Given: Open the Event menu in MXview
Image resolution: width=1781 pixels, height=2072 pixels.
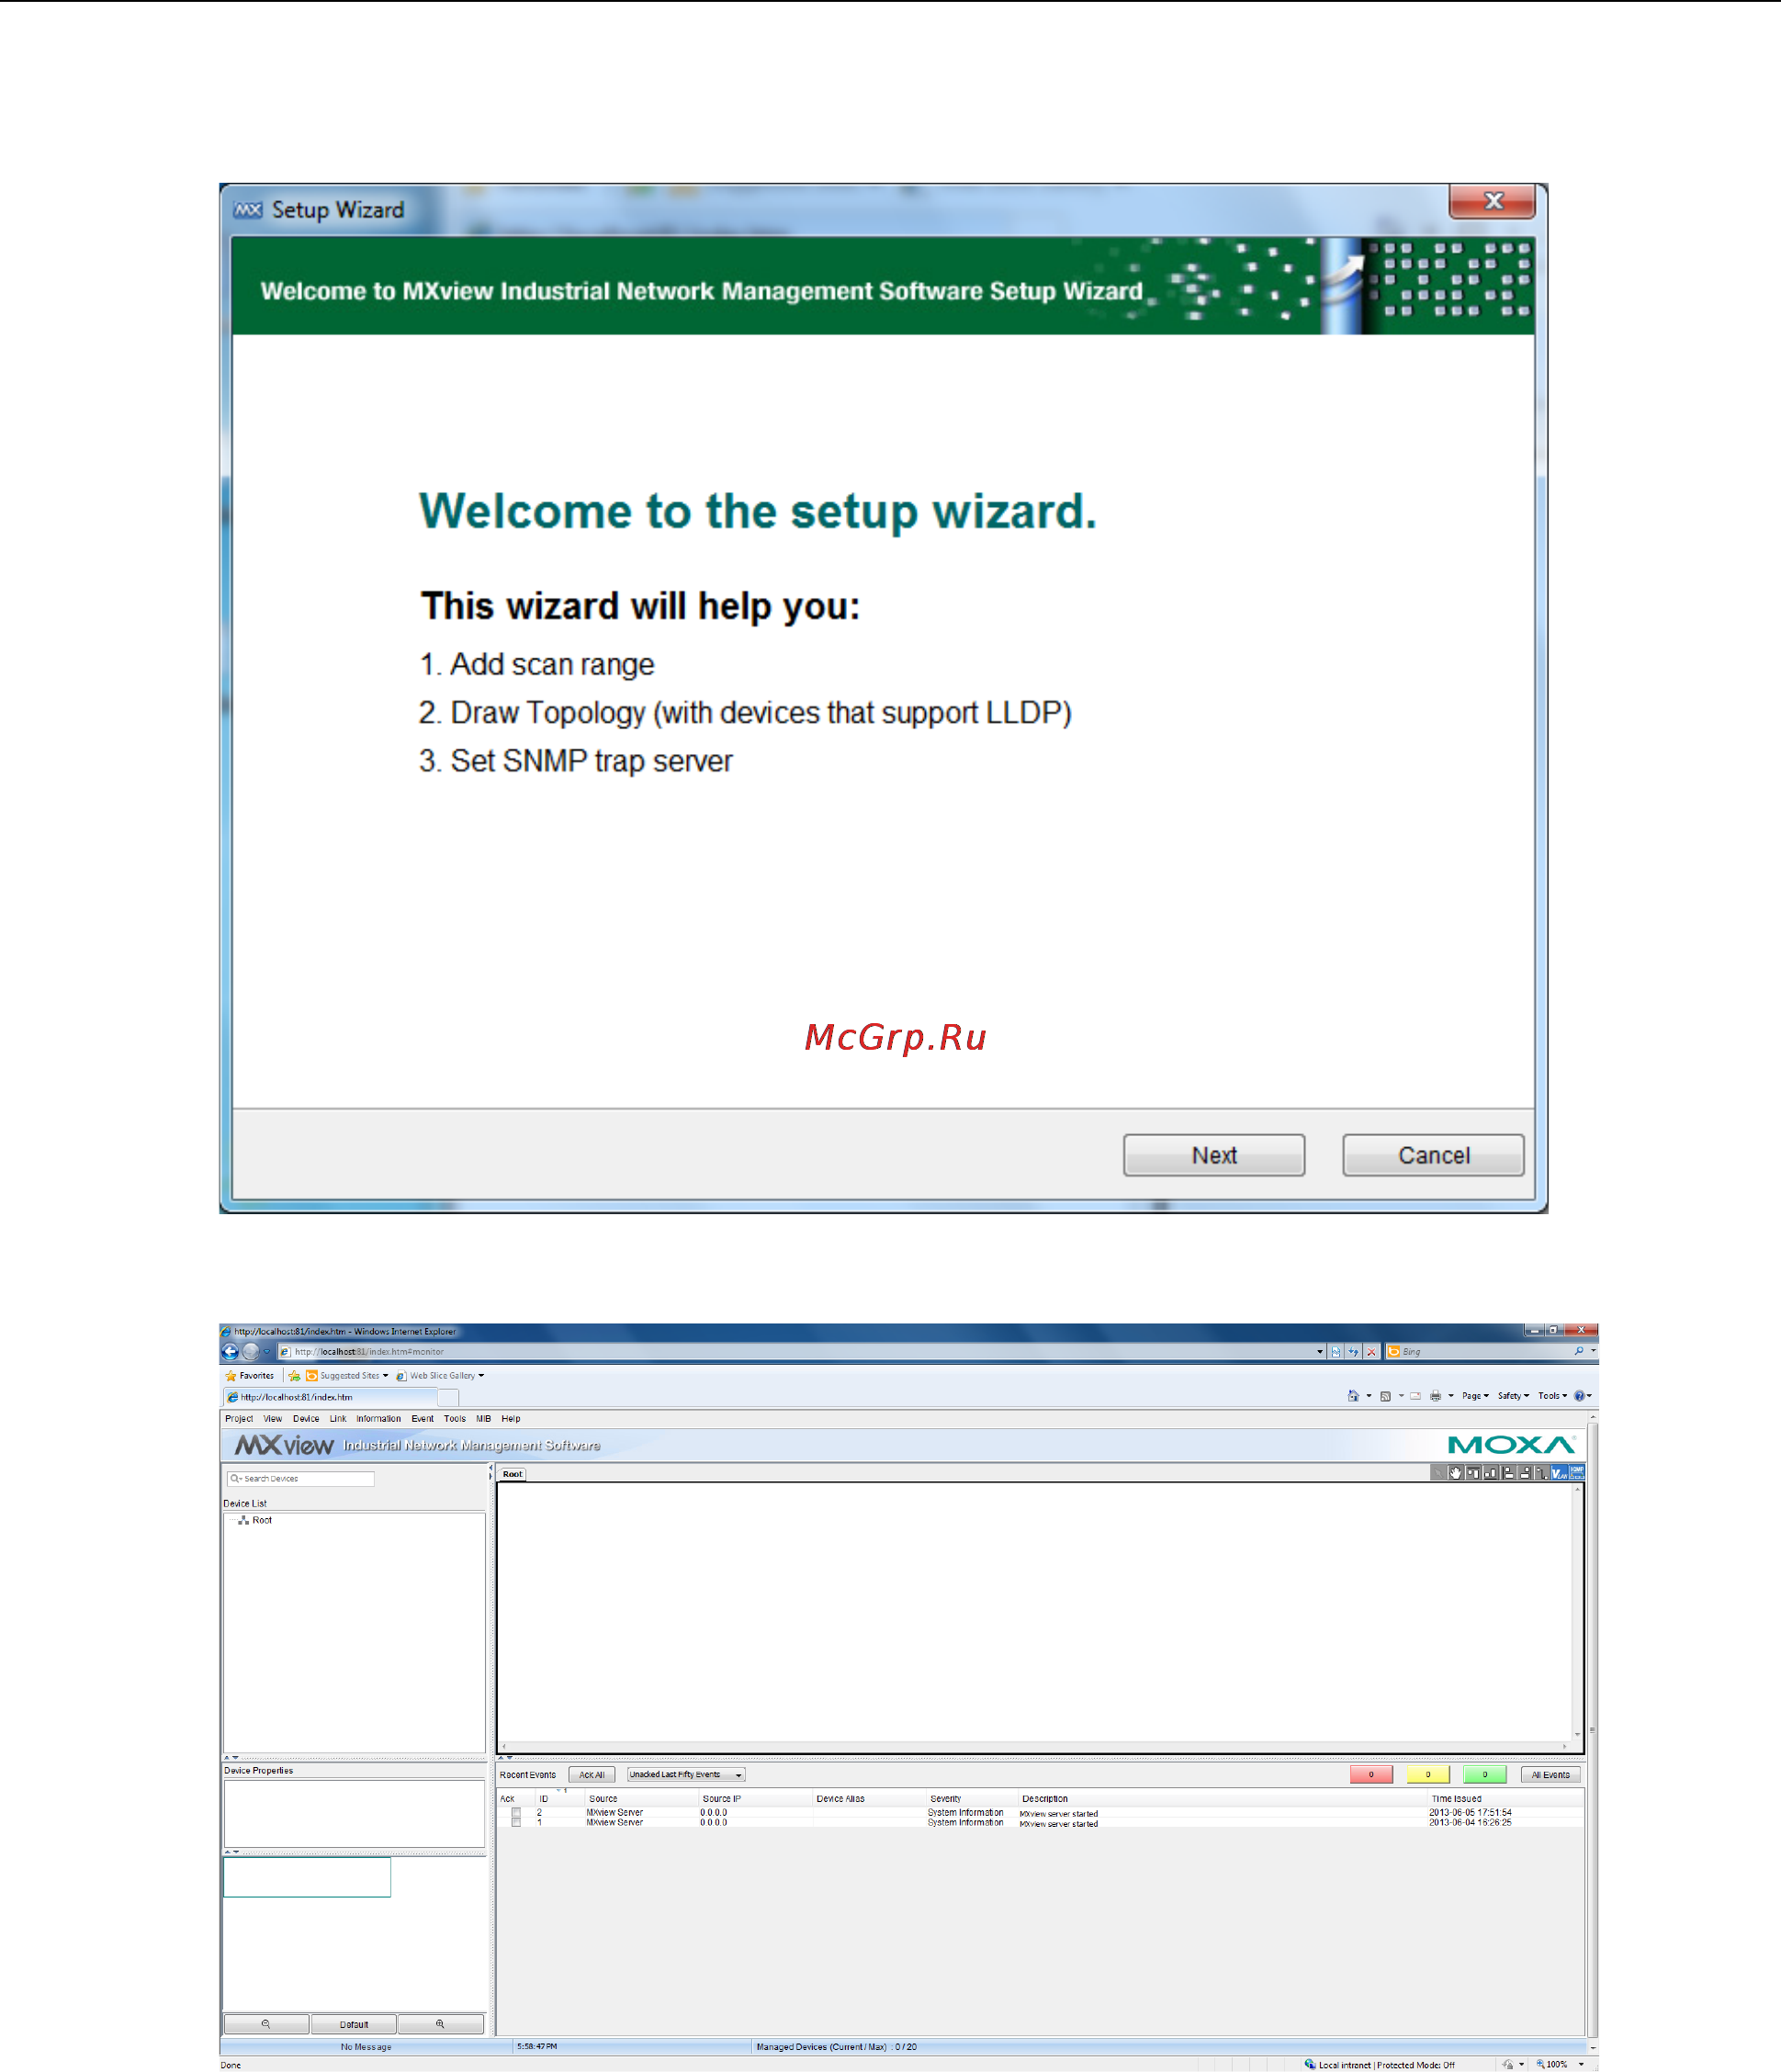Looking at the screenshot, I should click(422, 1419).
